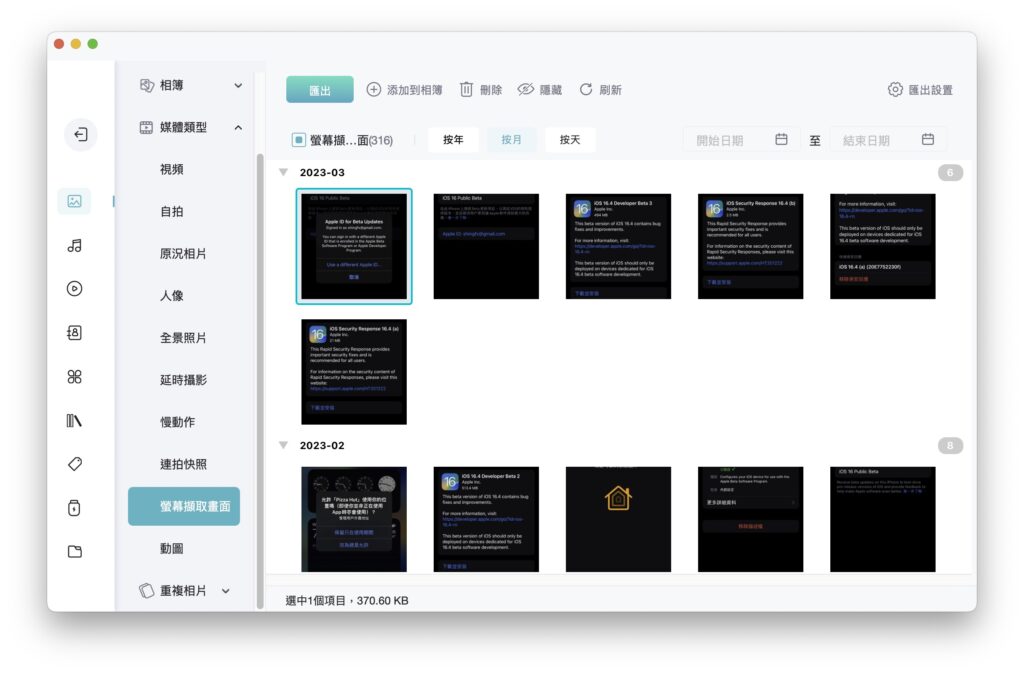Open the file folder icon in sidebar
The image size is (1024, 674).
coord(74,552)
